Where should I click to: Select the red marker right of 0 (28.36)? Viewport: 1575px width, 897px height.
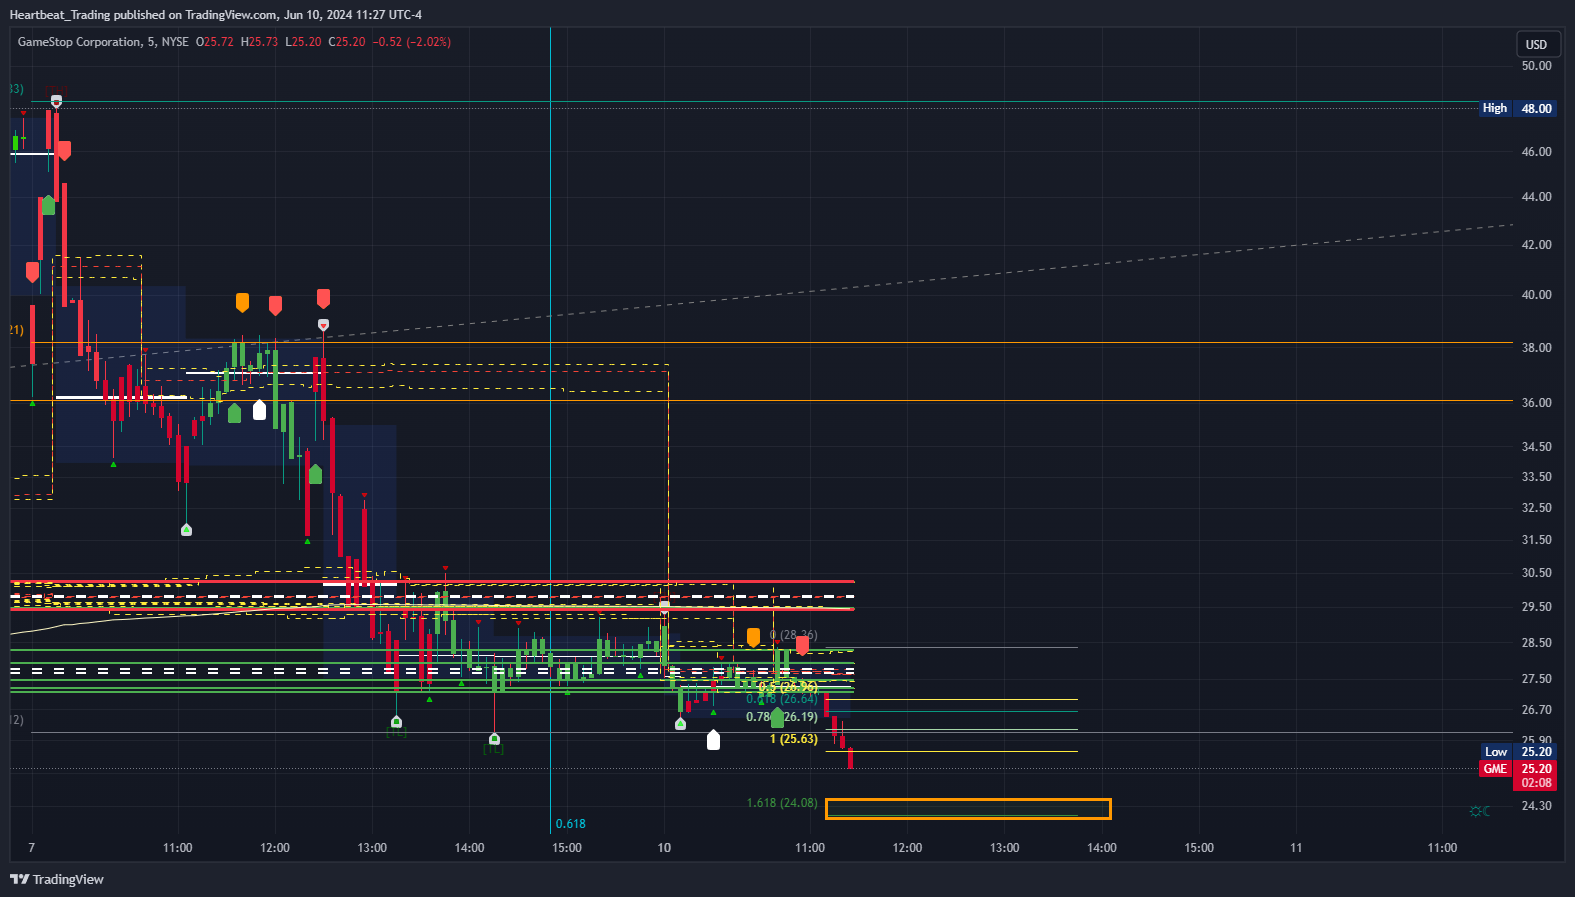coord(802,645)
